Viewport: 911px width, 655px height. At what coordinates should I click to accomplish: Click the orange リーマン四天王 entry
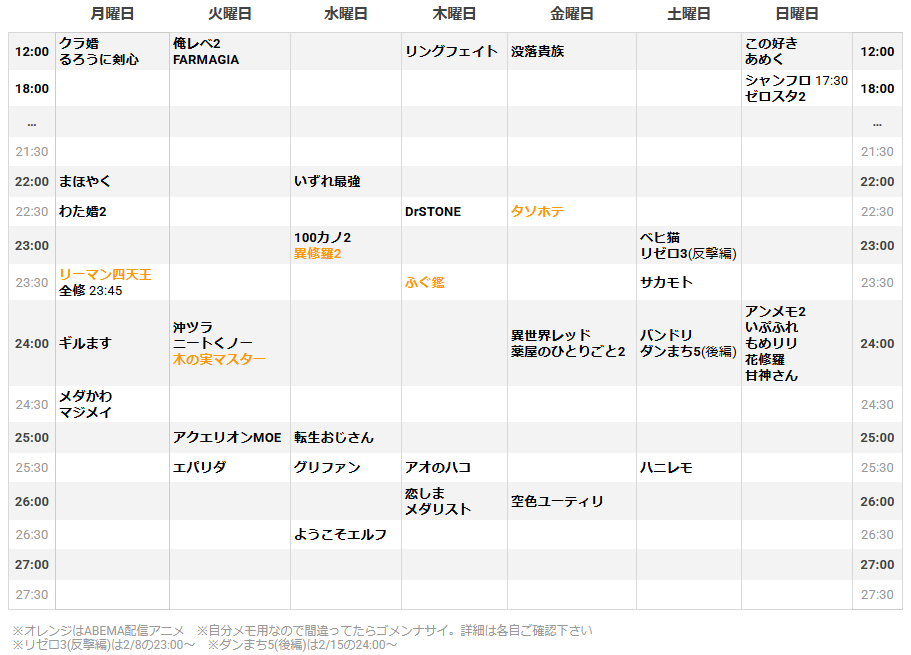tap(105, 275)
